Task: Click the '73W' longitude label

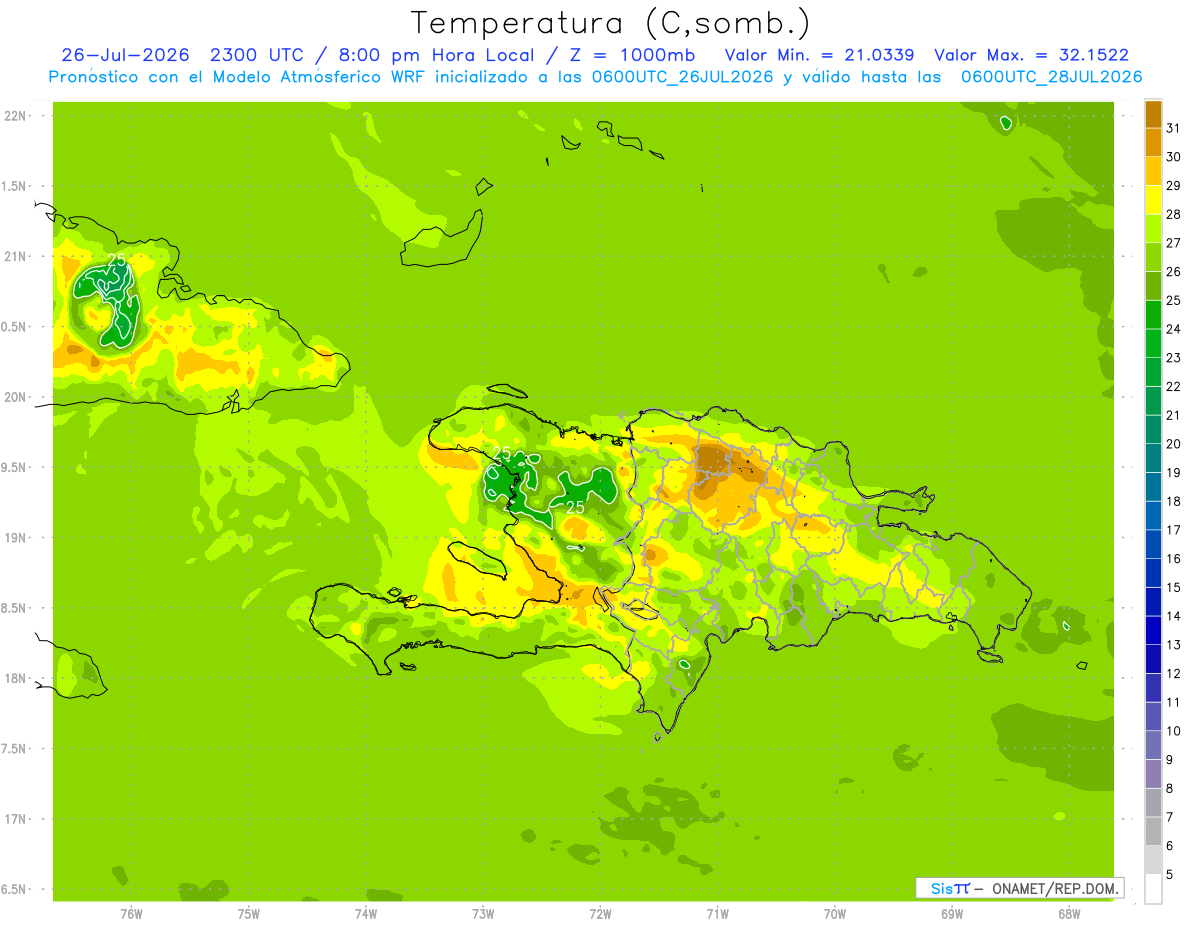Action: (x=483, y=914)
